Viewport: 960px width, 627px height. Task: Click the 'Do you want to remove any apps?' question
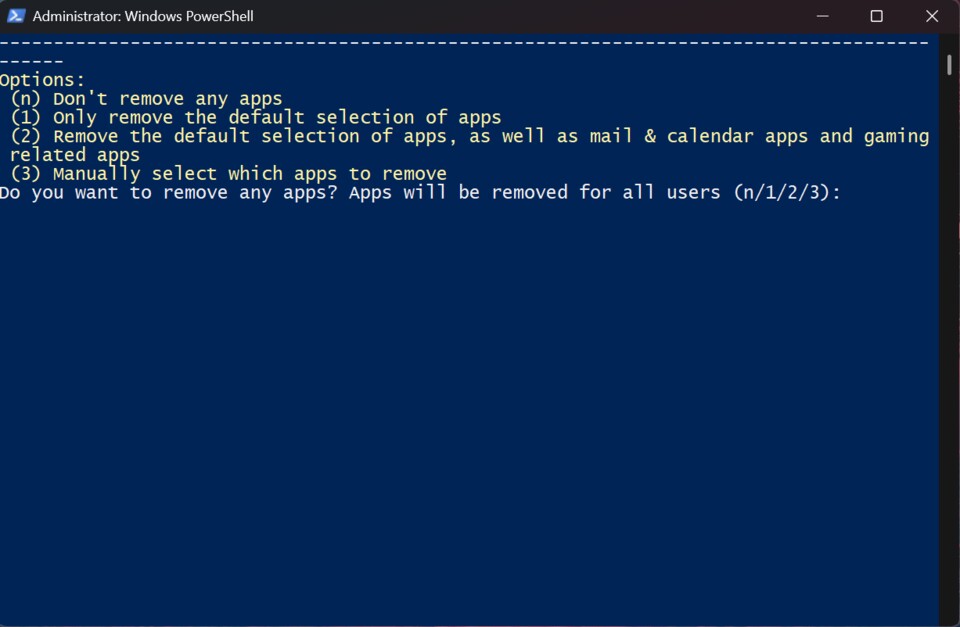tap(170, 193)
